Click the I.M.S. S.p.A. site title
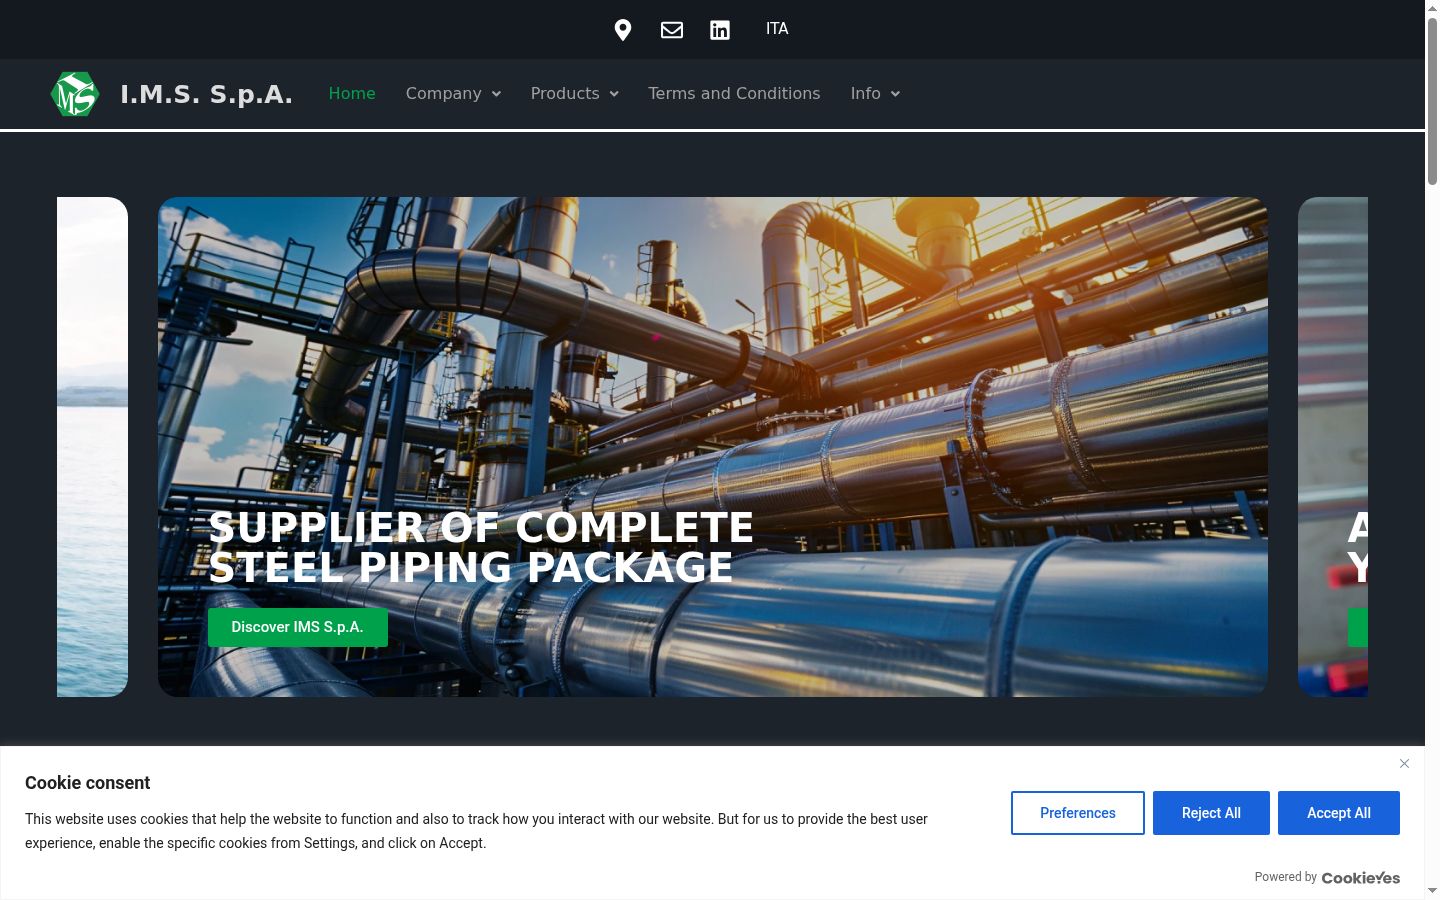Viewport: 1440px width, 900px height. click(206, 94)
